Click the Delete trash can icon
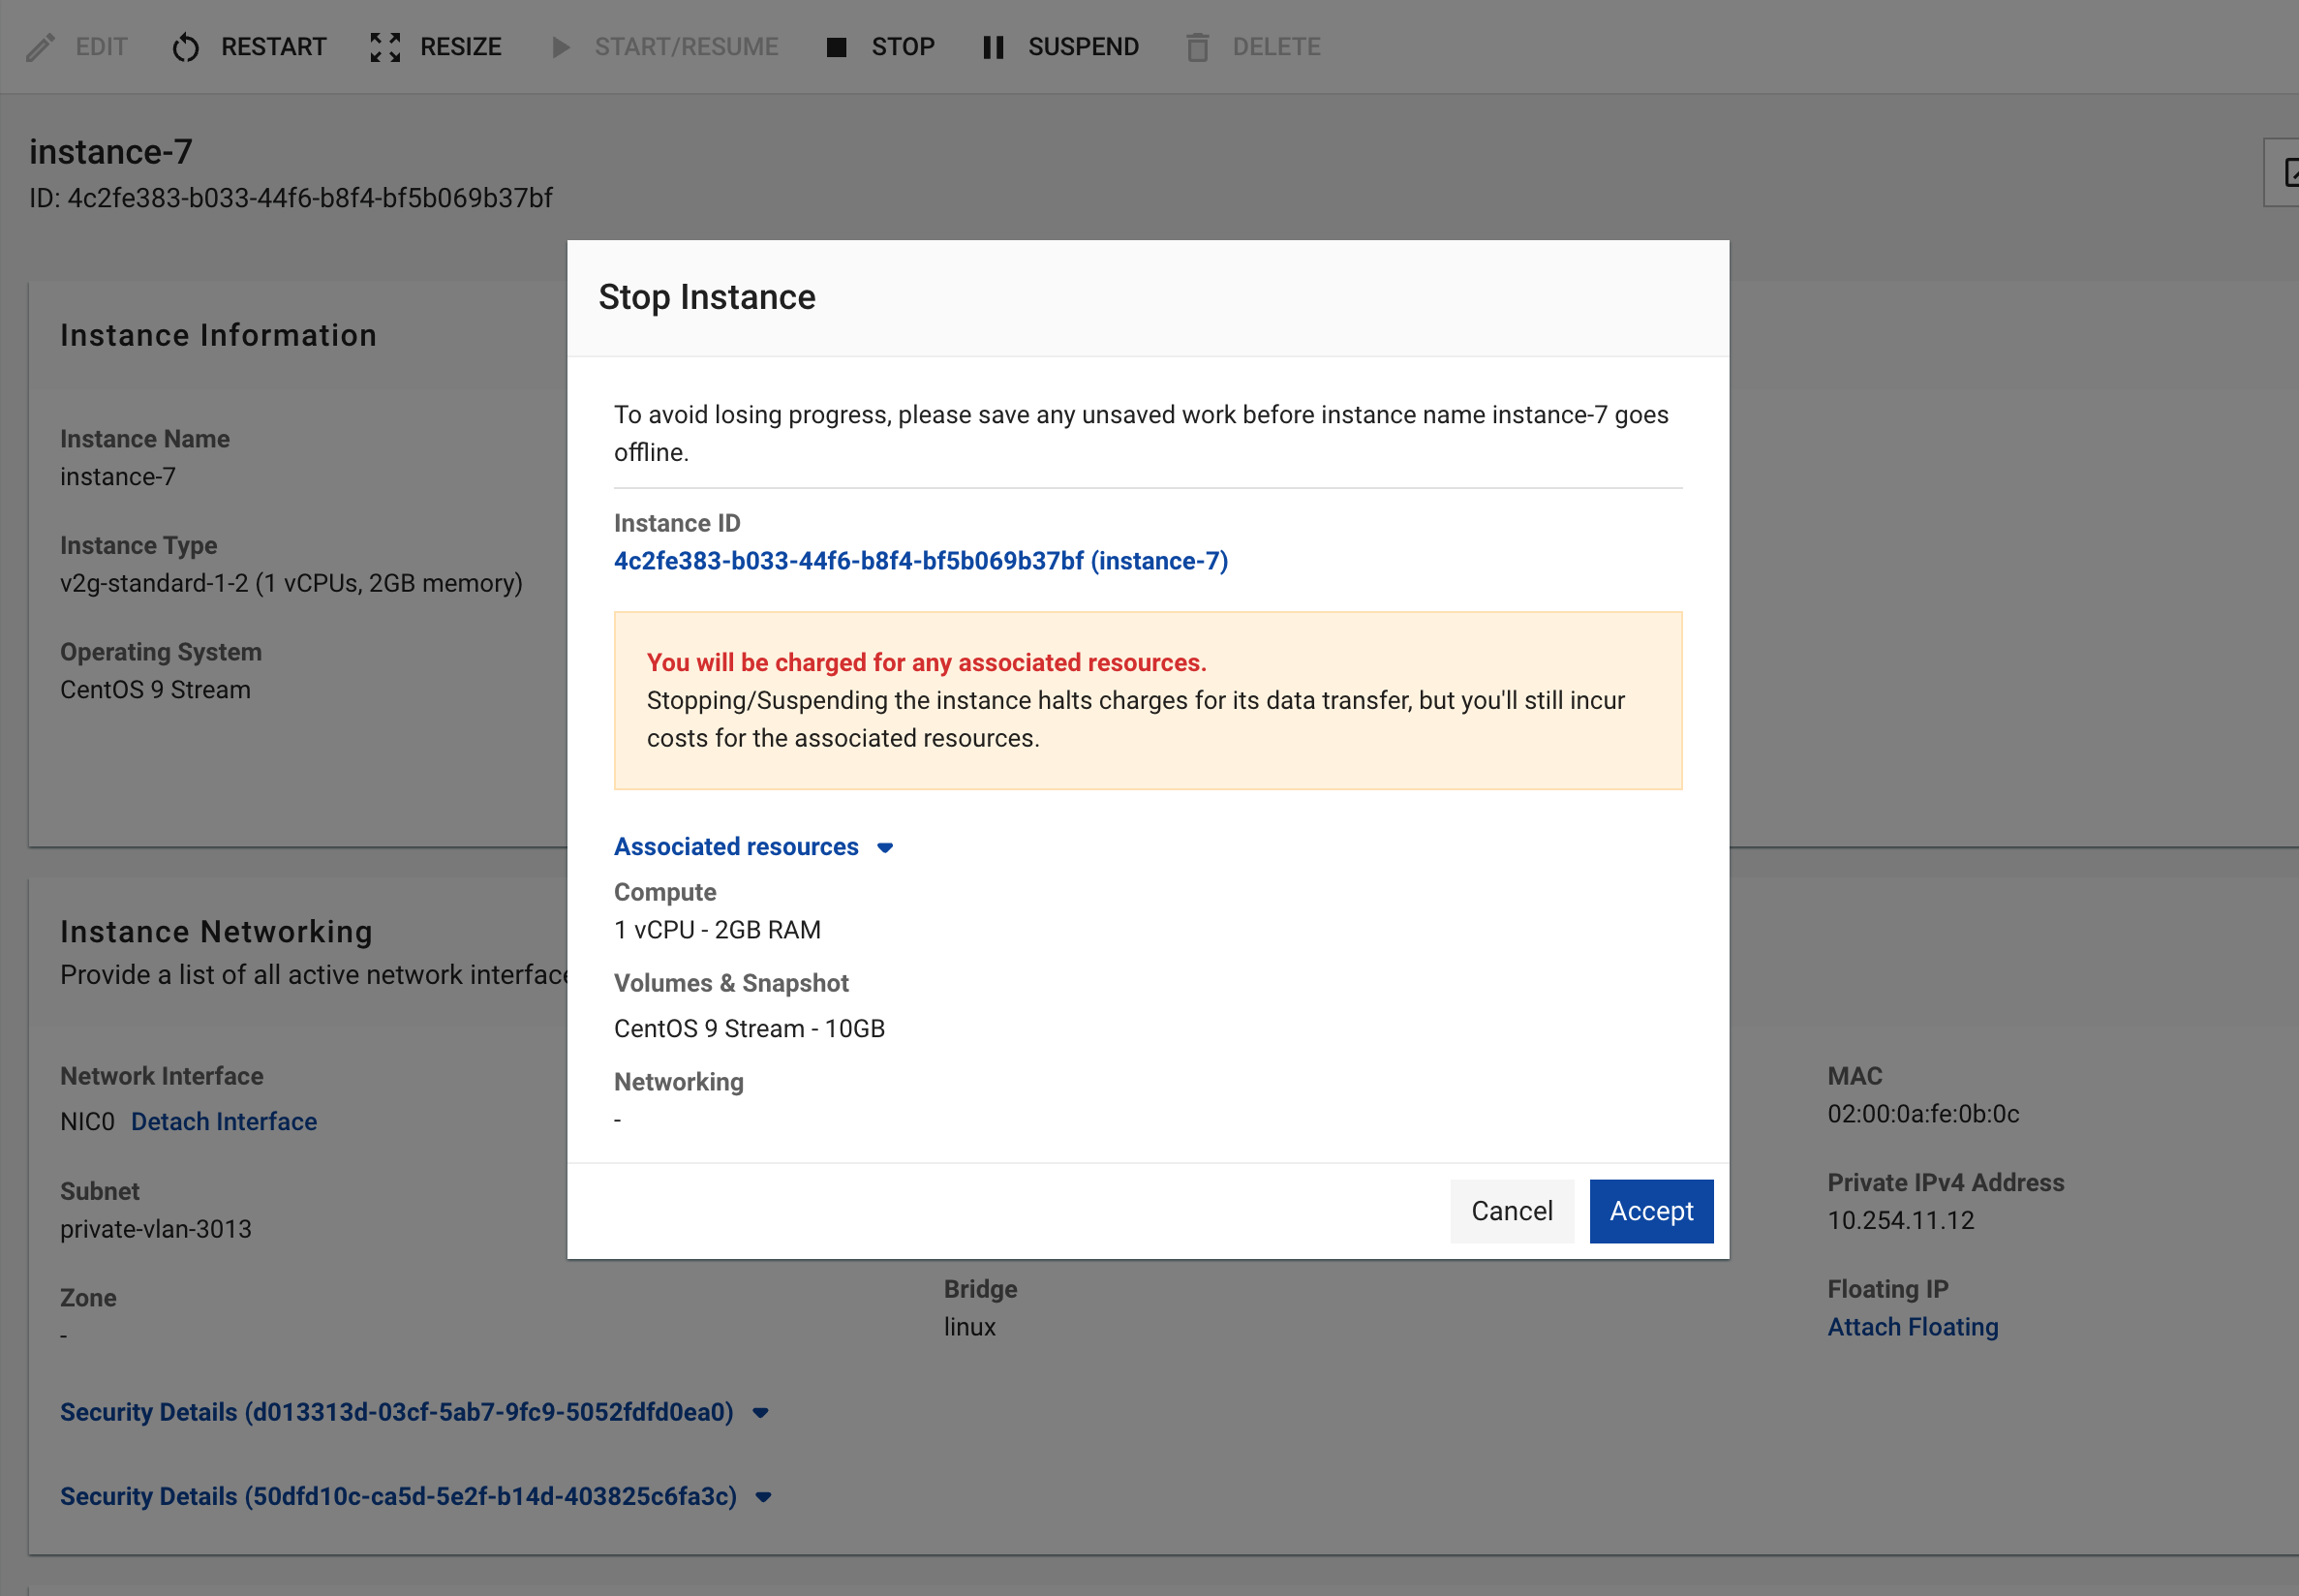 coord(1197,47)
